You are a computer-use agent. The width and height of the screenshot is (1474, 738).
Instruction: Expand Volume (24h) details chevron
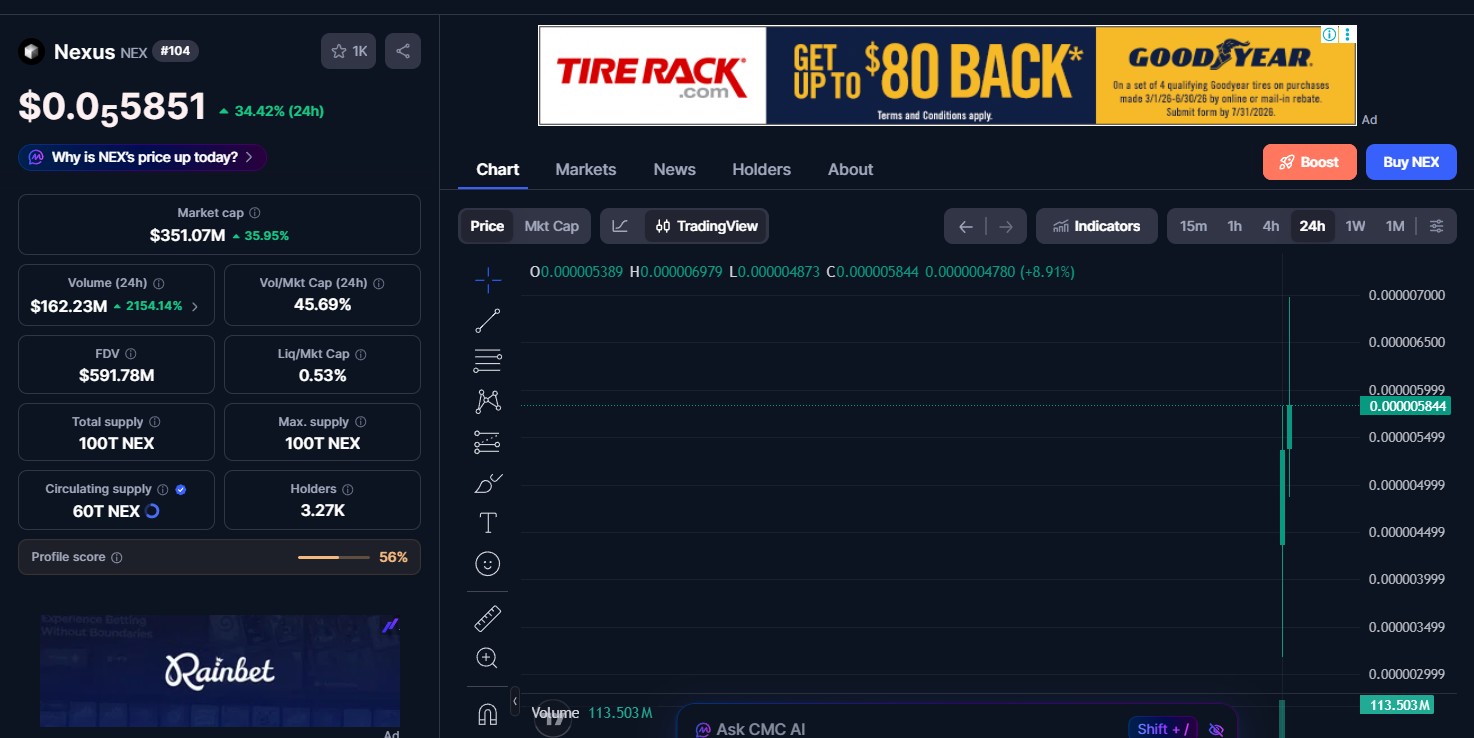(x=194, y=307)
